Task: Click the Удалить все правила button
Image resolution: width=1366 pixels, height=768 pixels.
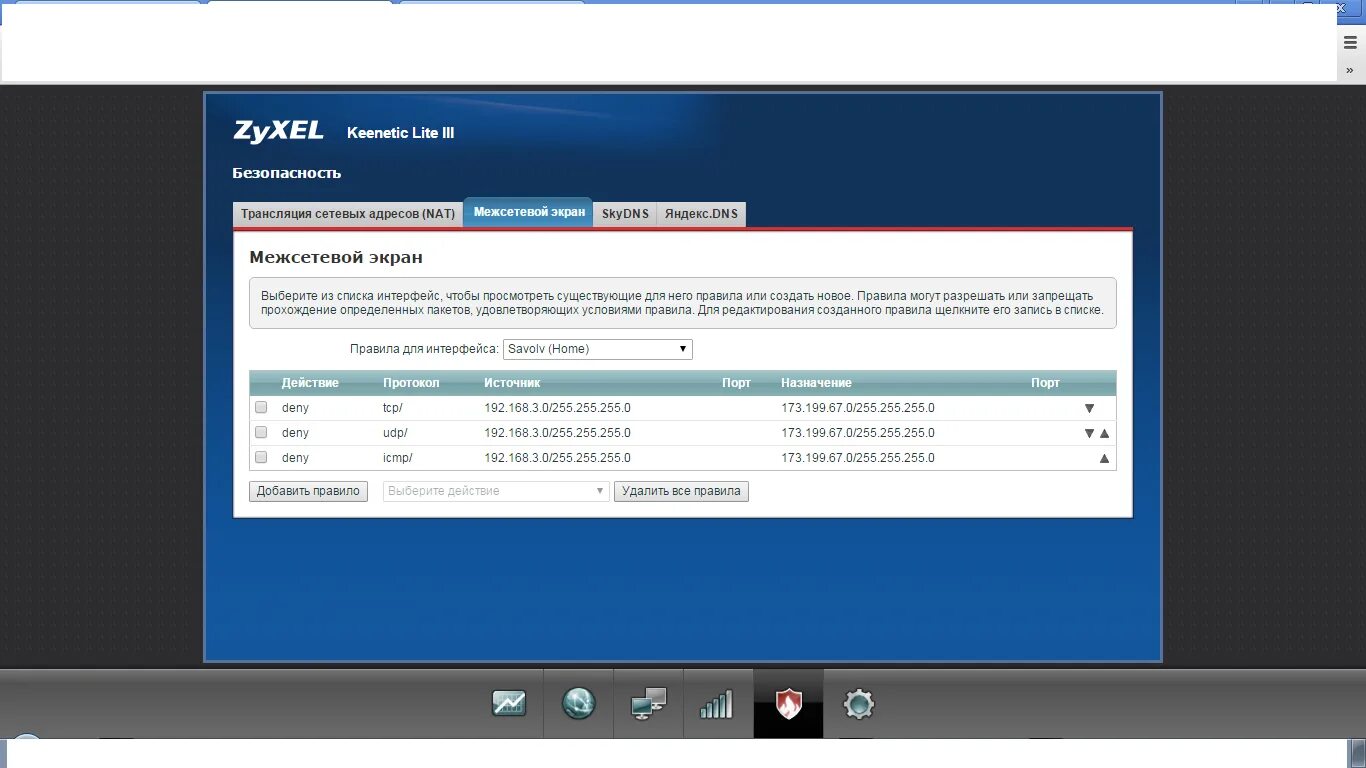Action: point(681,491)
